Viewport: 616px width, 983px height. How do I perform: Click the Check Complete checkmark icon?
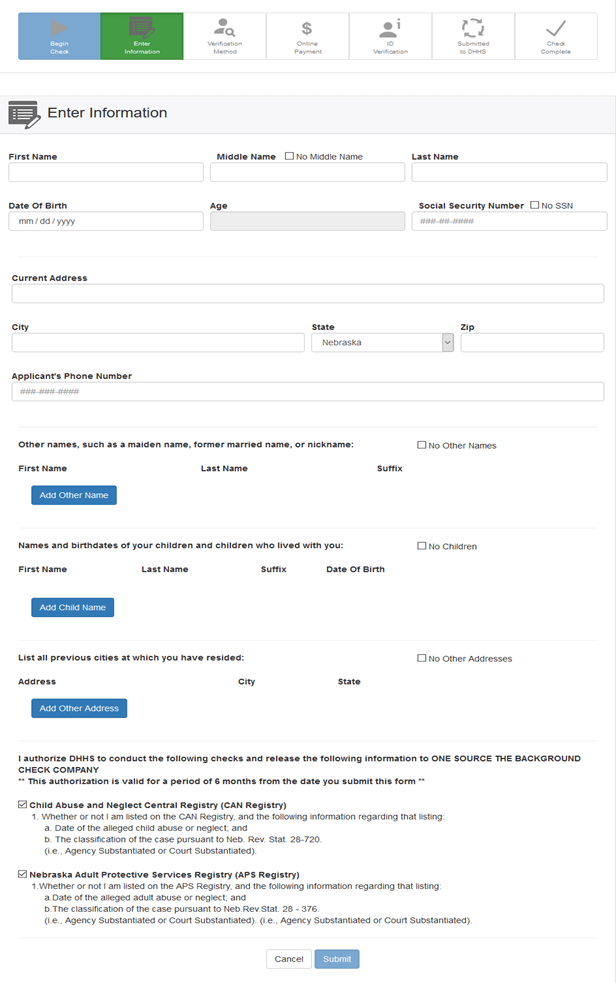pyautogui.click(x=556, y=27)
